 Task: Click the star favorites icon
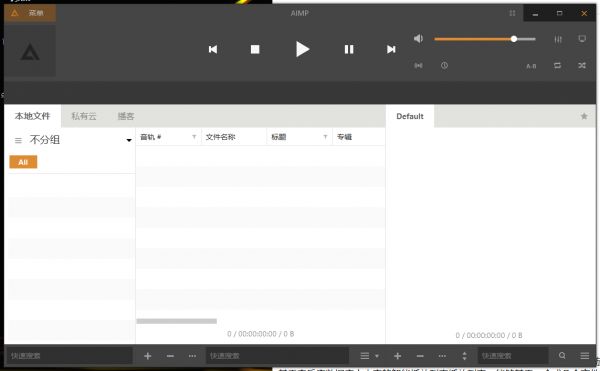(584, 116)
